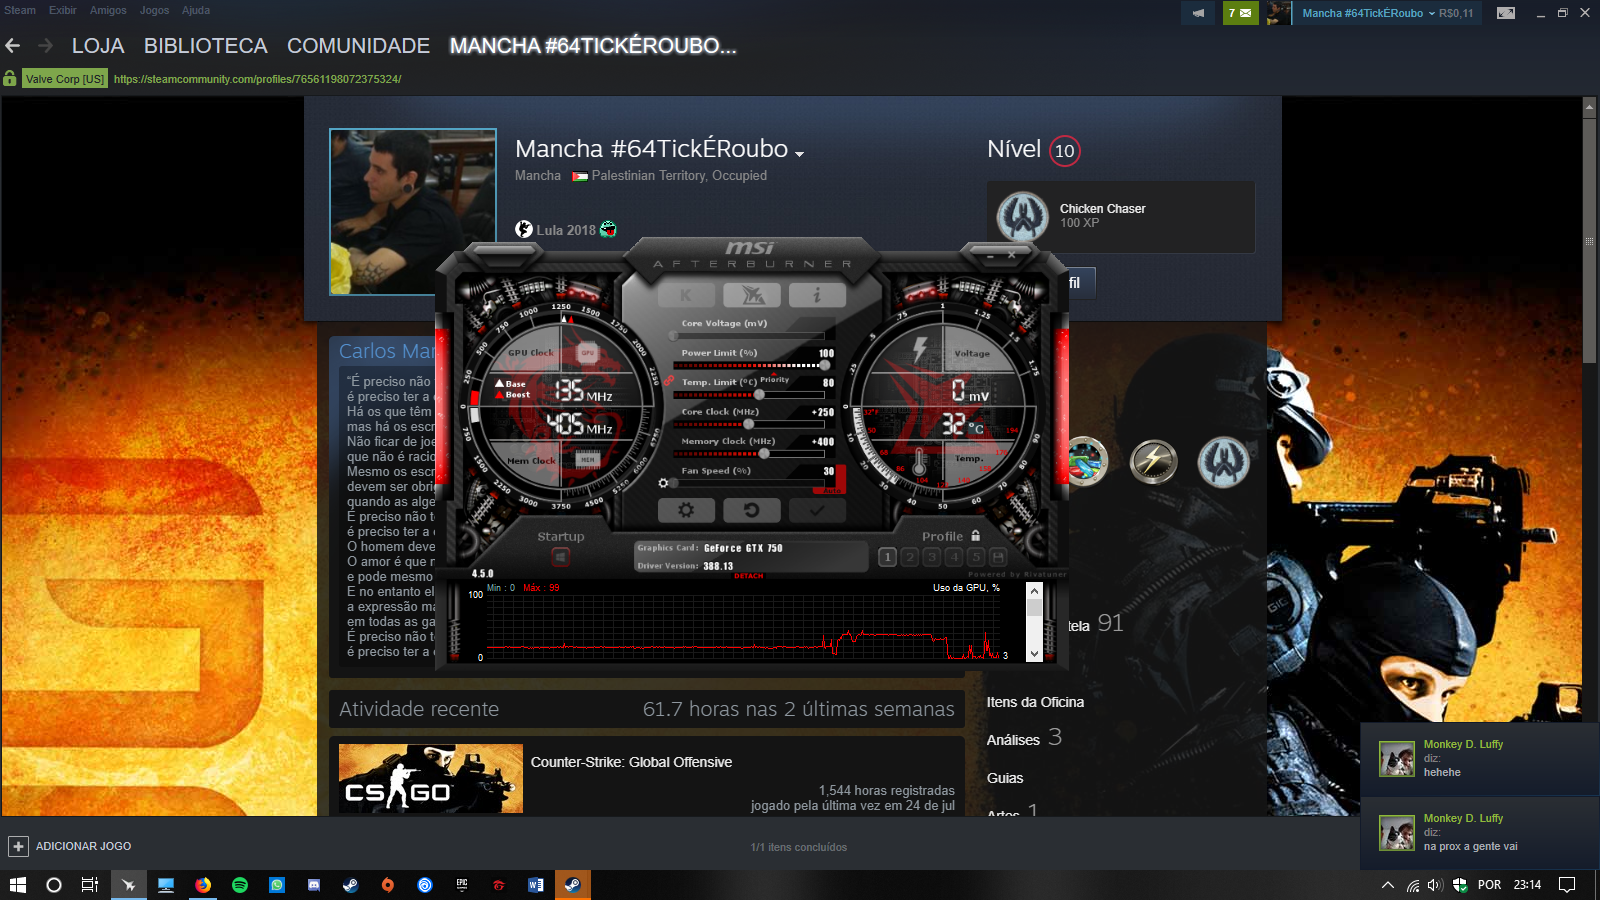Open Itens da Oficina link
The width and height of the screenshot is (1600, 900).
1035,702
